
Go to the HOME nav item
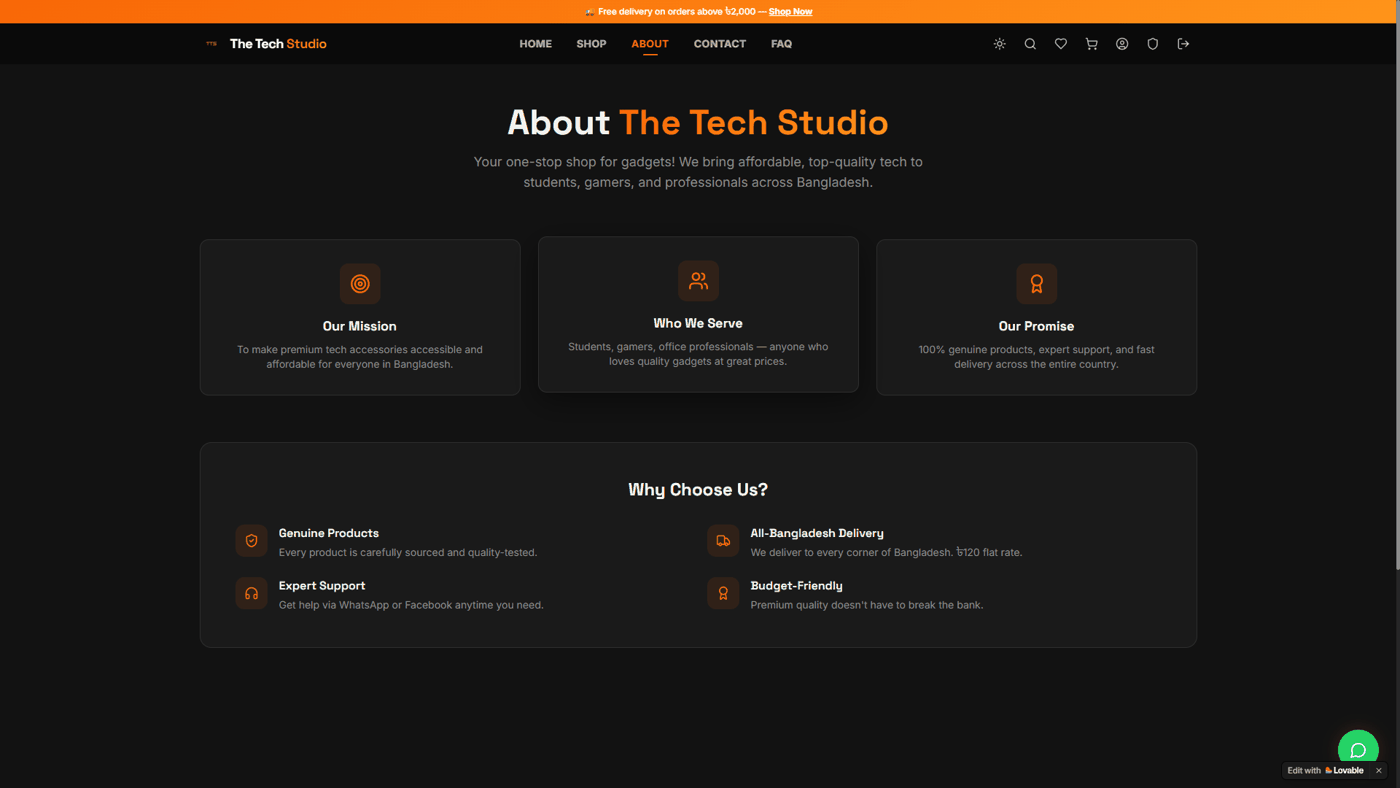[x=535, y=44]
